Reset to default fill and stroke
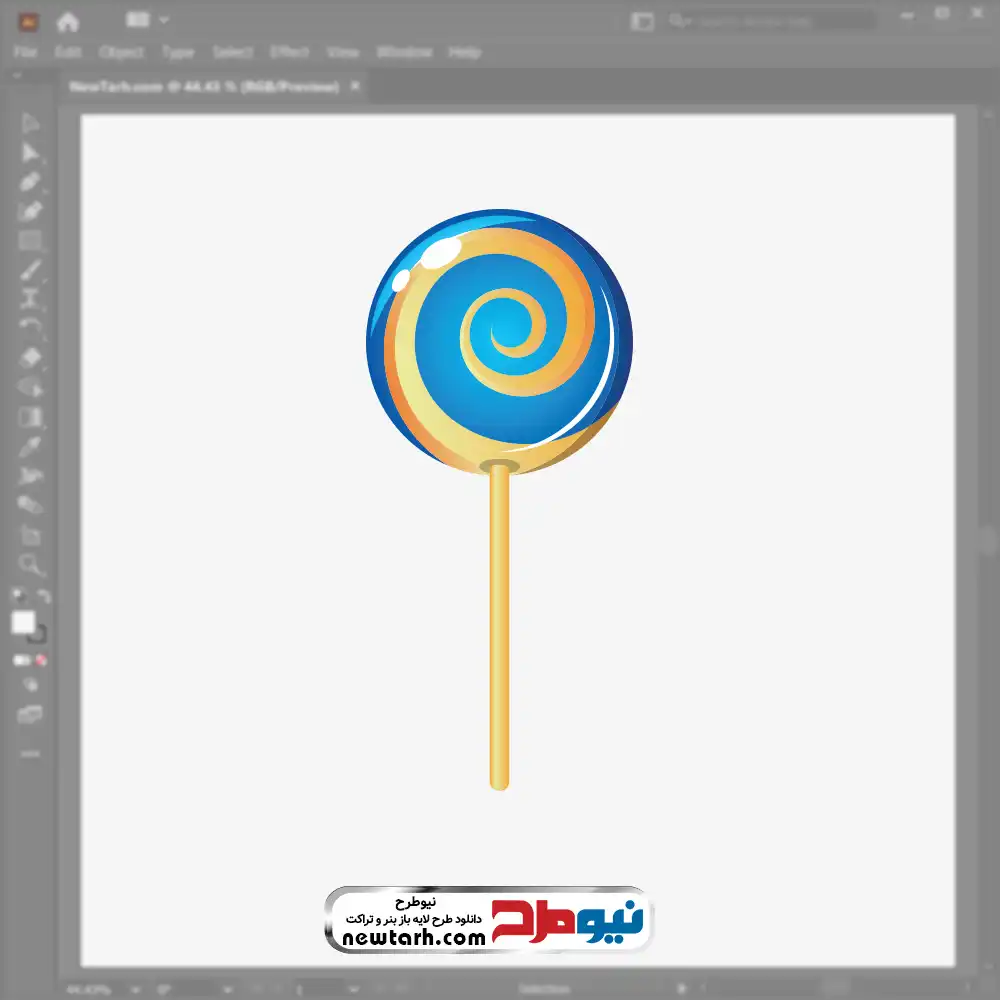This screenshot has width=1000, height=1000. pos(17,597)
